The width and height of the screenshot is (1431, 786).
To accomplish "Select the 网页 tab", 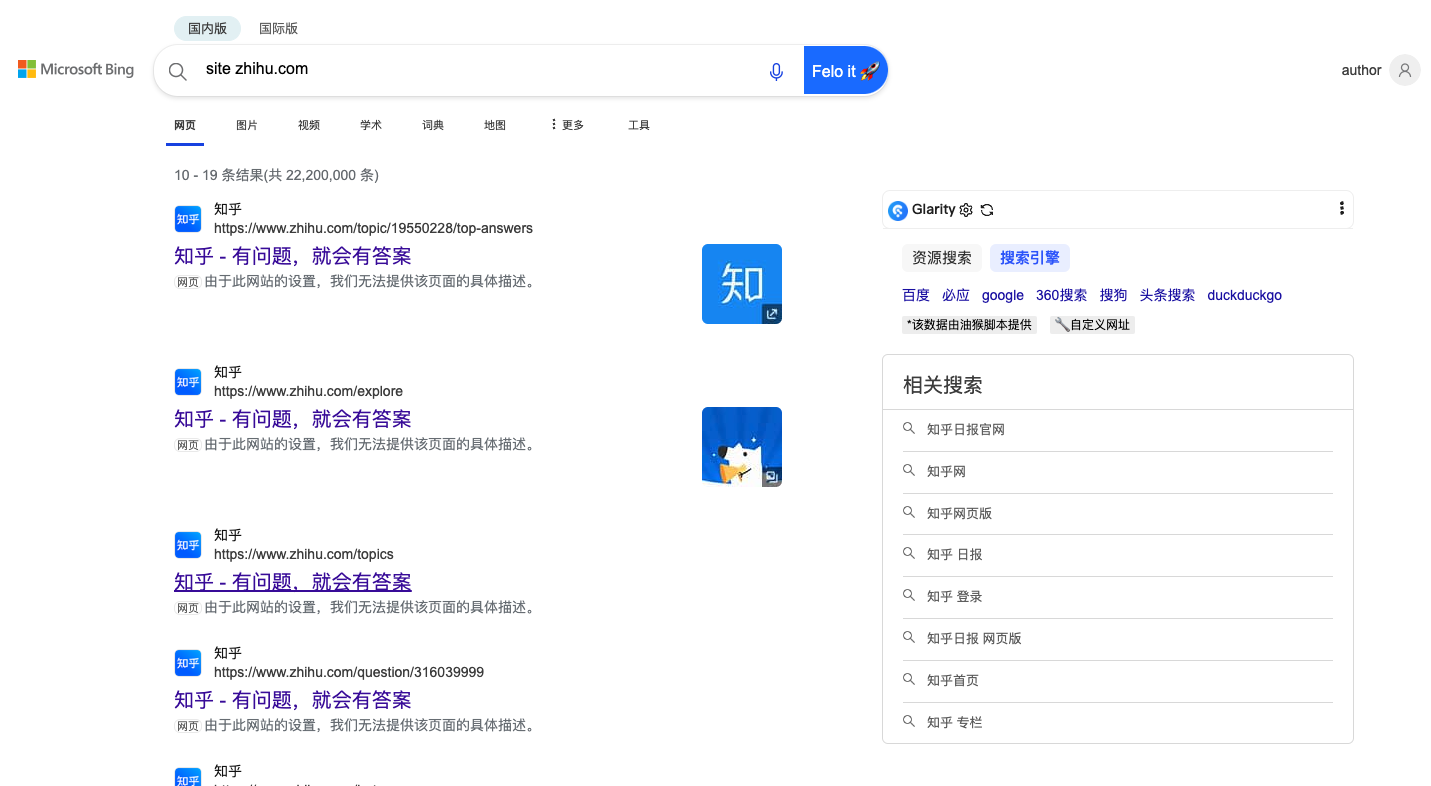I will click(x=185, y=125).
